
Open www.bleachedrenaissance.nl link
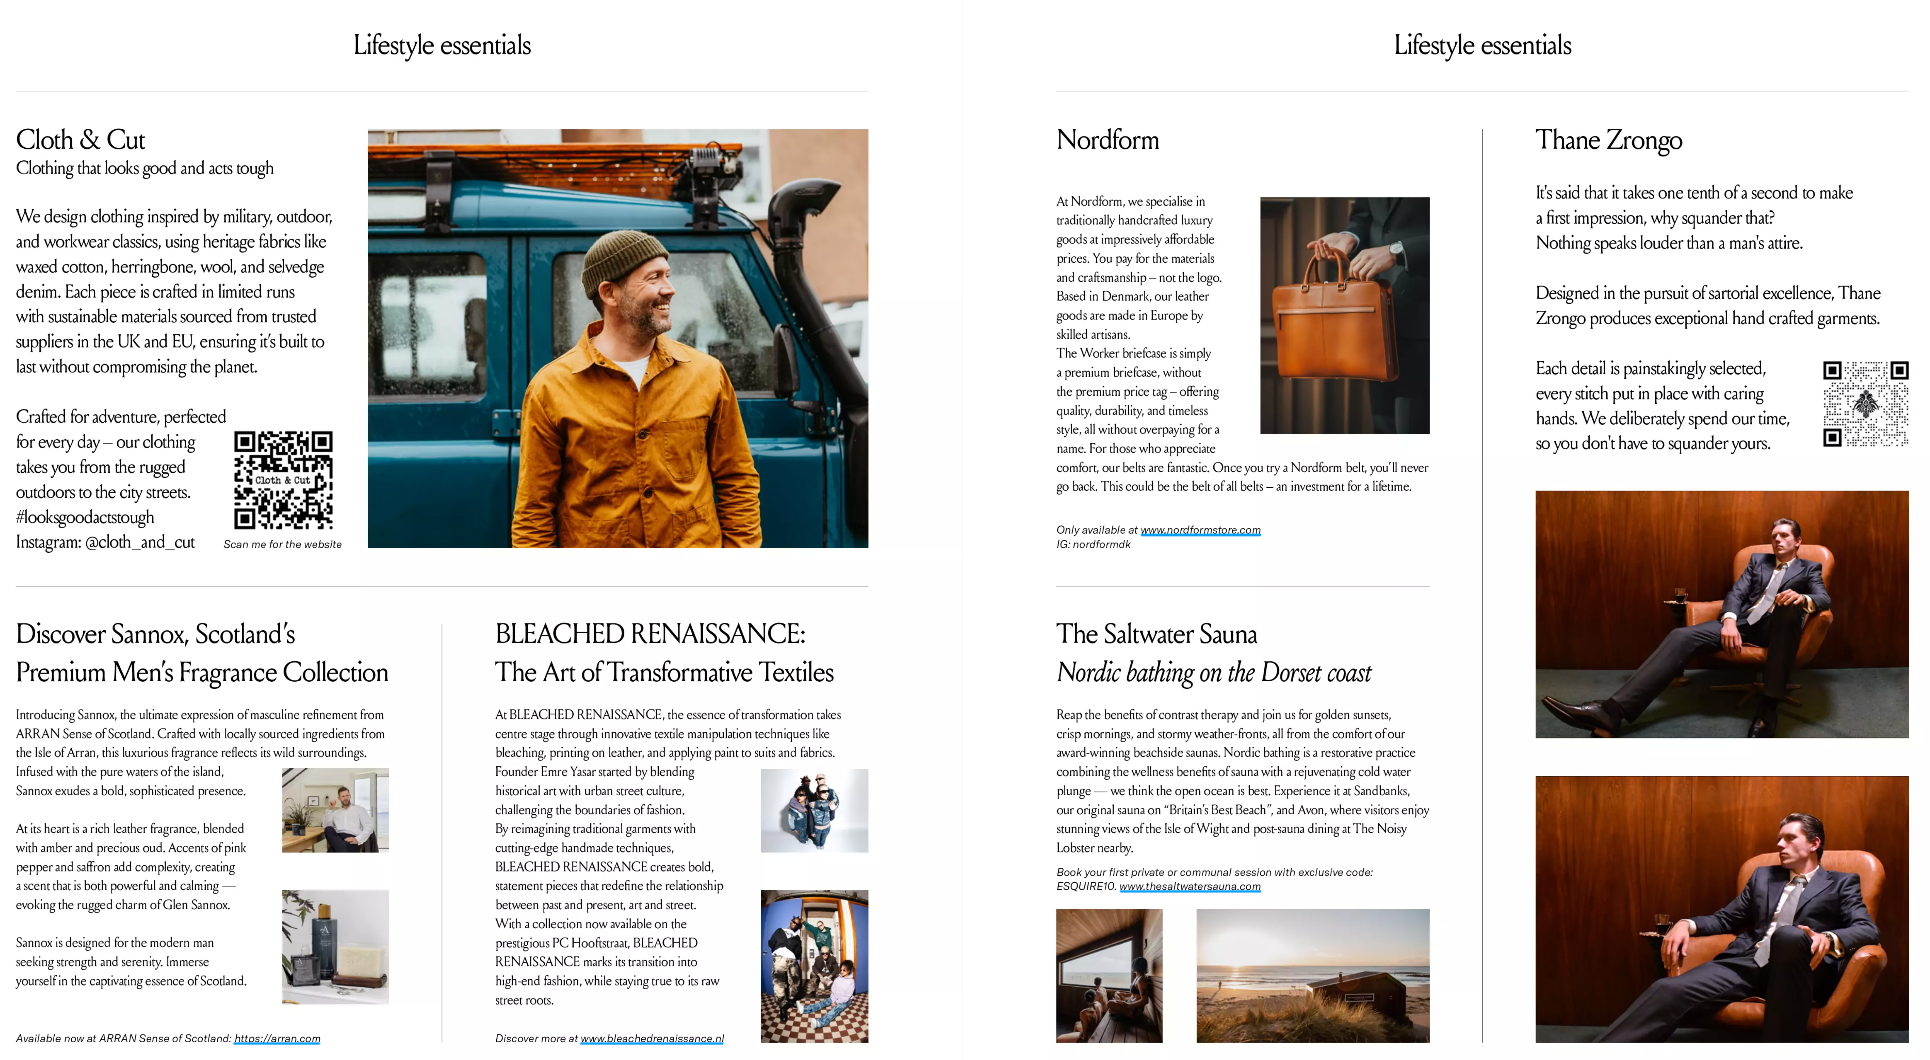652,1038
